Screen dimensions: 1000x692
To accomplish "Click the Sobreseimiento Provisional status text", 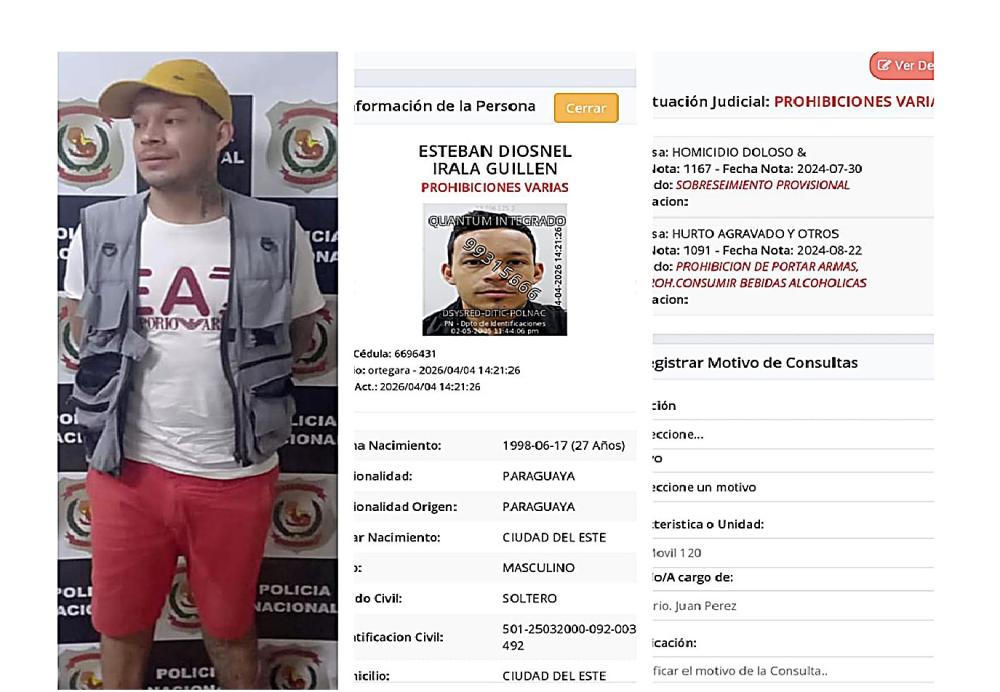I will [762, 185].
